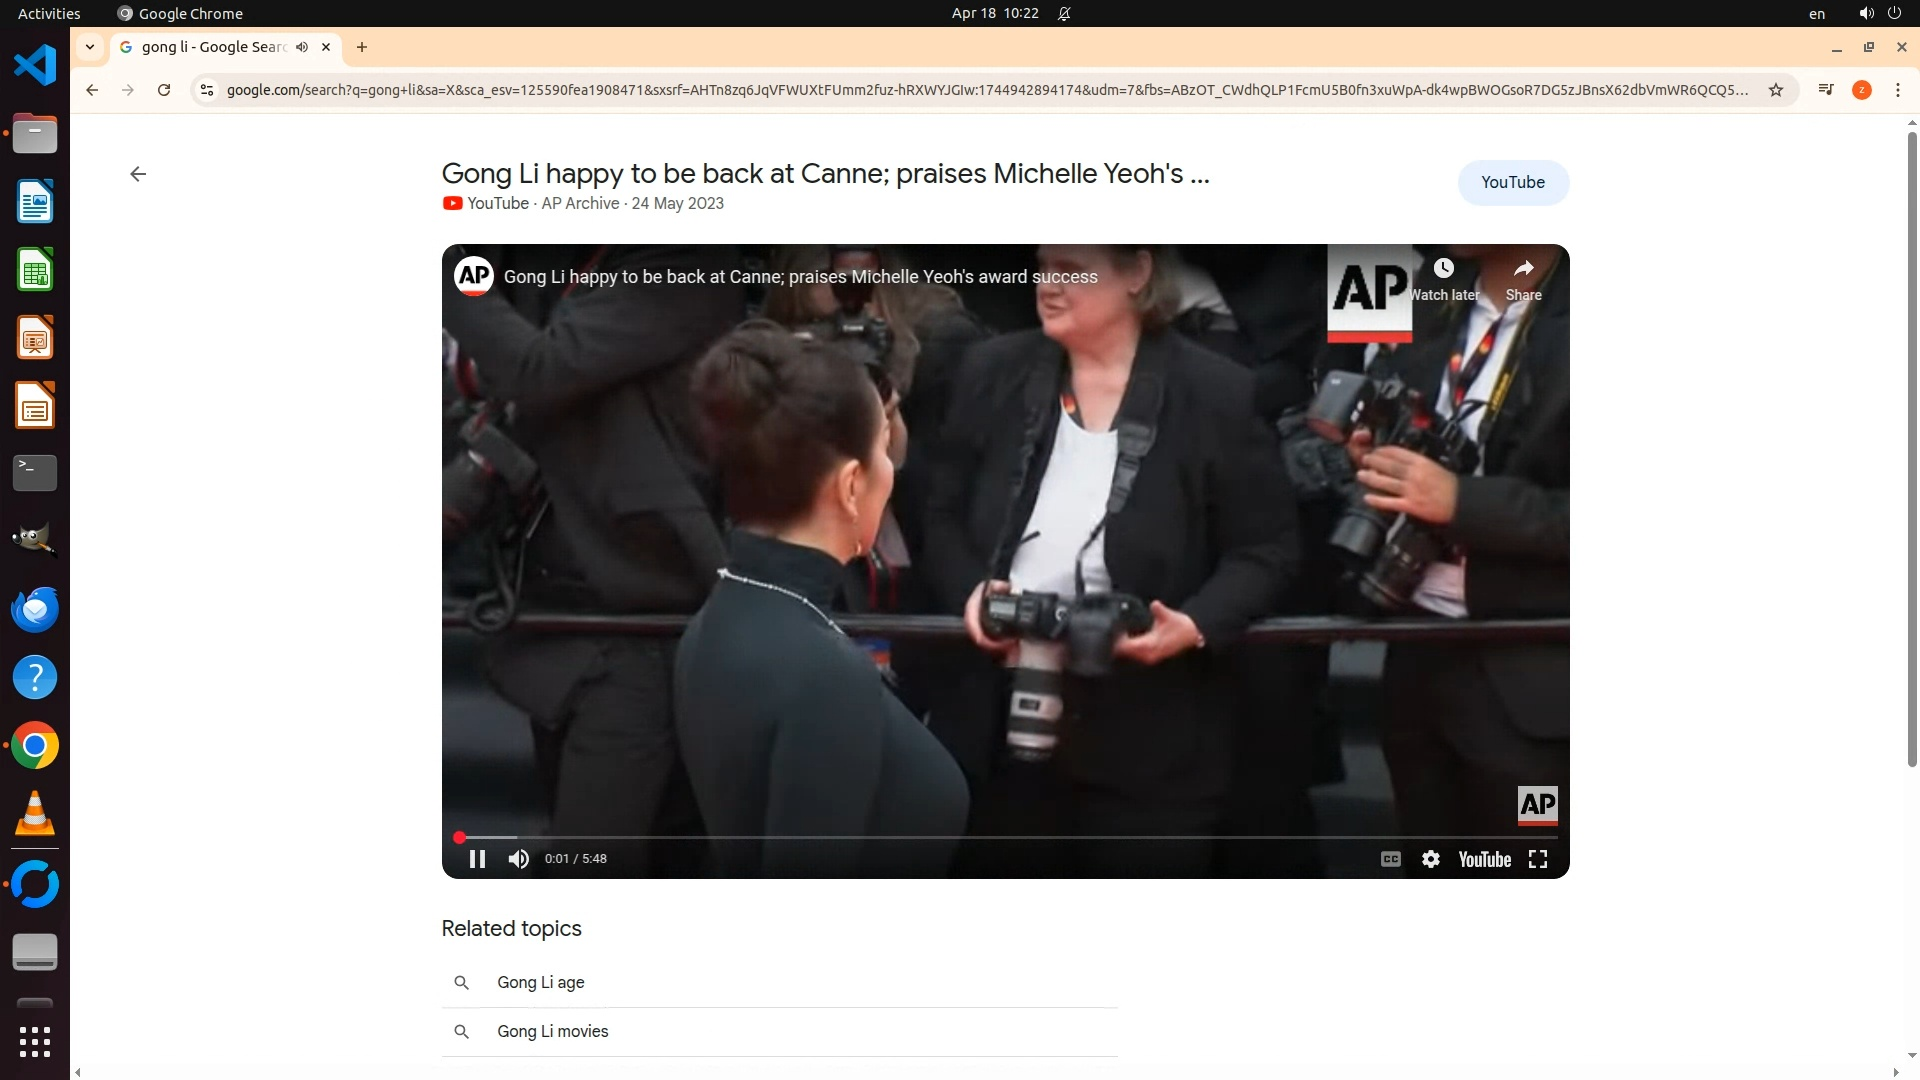
Task: Mute the video with speaker icon
Action: pos(518,859)
